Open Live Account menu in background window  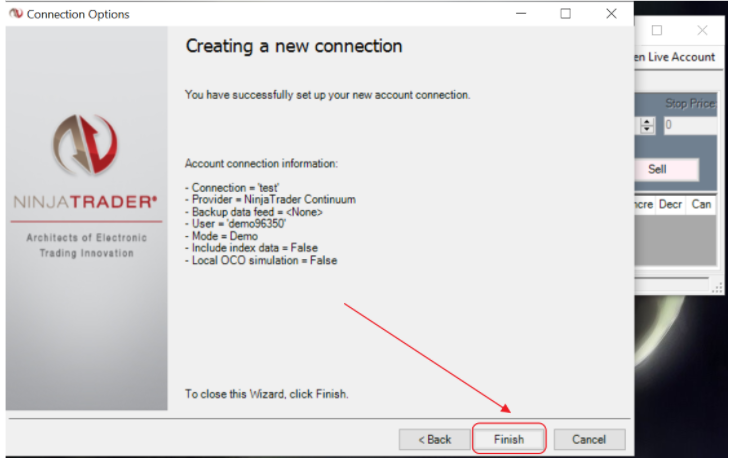pos(675,57)
